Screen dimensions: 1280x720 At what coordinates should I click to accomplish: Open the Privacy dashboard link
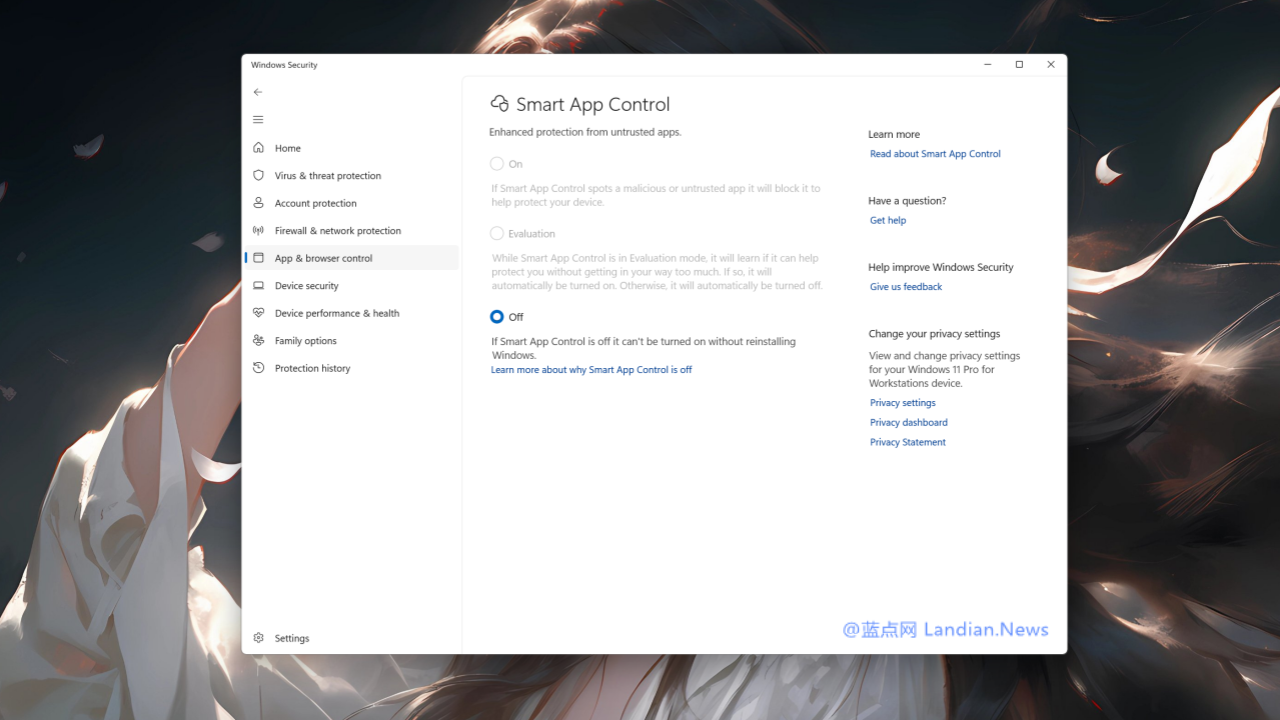[909, 422]
